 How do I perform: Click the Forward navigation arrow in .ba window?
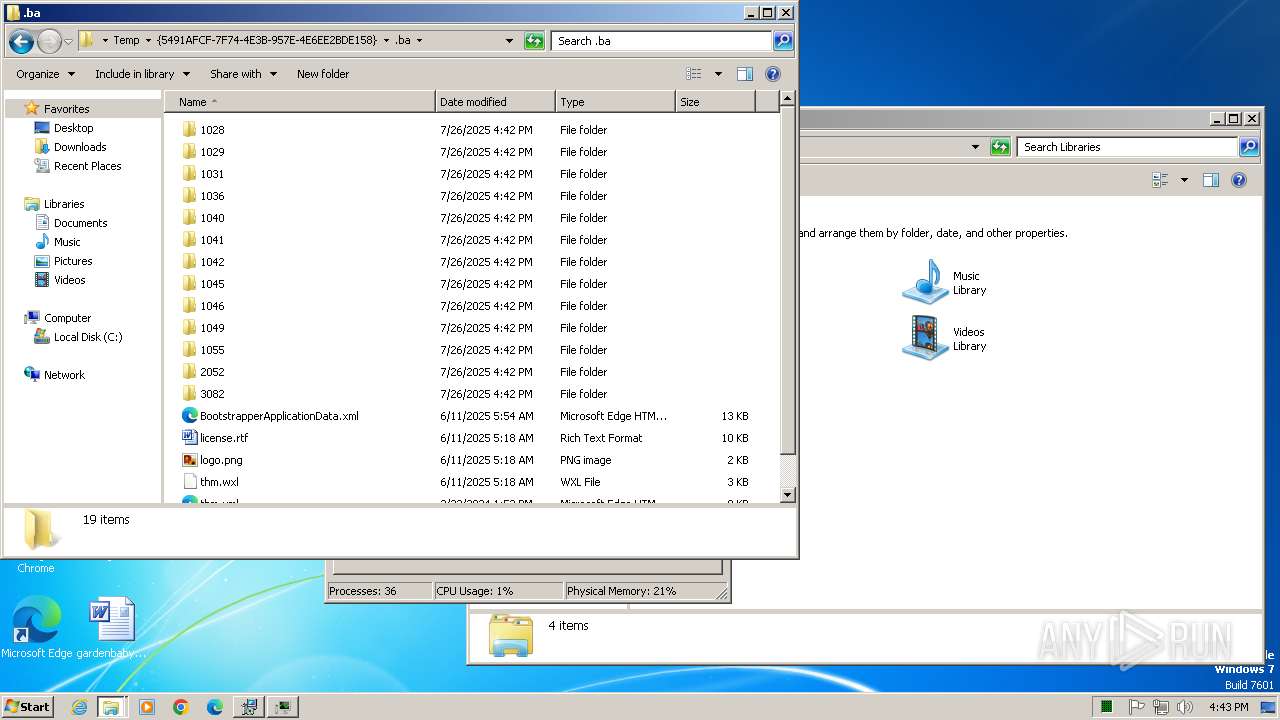49,41
